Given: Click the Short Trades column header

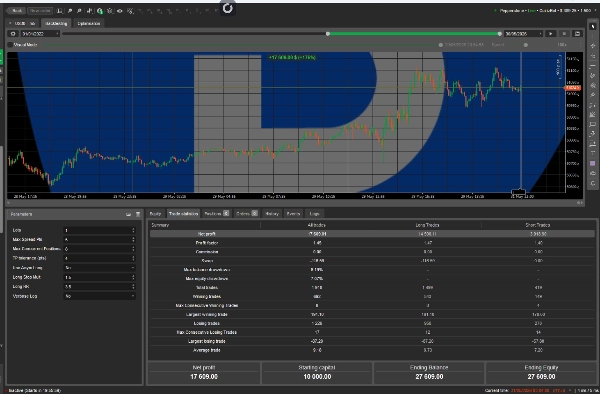Looking at the screenshot, I should click(538, 225).
